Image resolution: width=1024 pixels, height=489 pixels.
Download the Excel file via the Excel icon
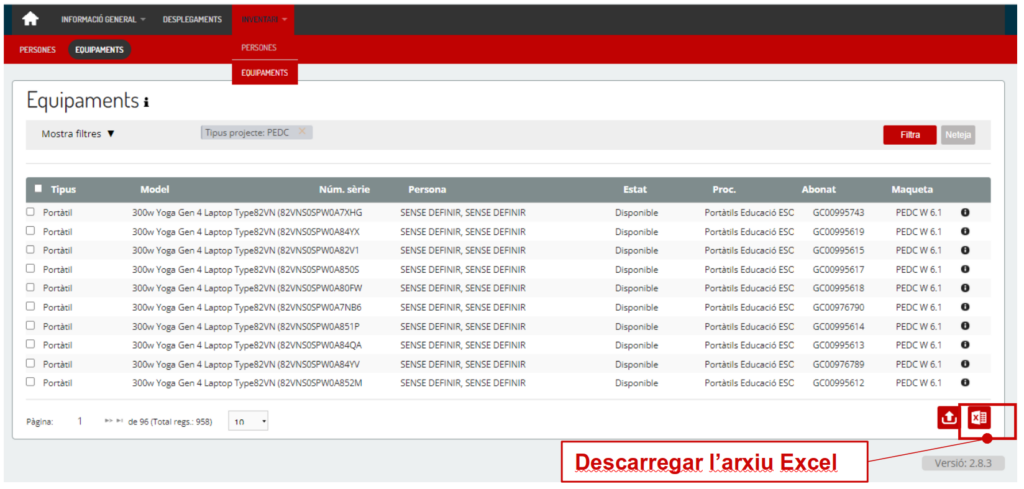[979, 419]
